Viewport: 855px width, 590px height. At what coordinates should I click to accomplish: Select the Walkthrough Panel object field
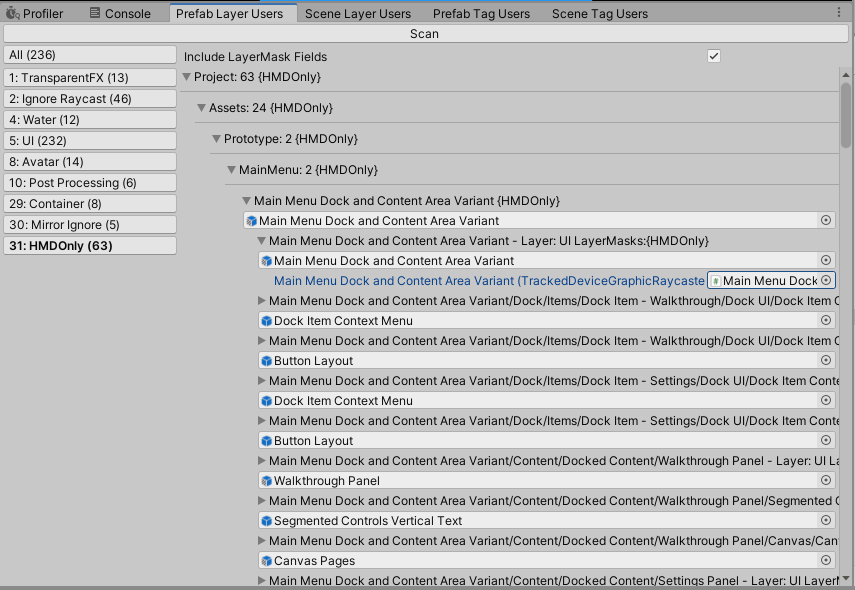pos(547,480)
